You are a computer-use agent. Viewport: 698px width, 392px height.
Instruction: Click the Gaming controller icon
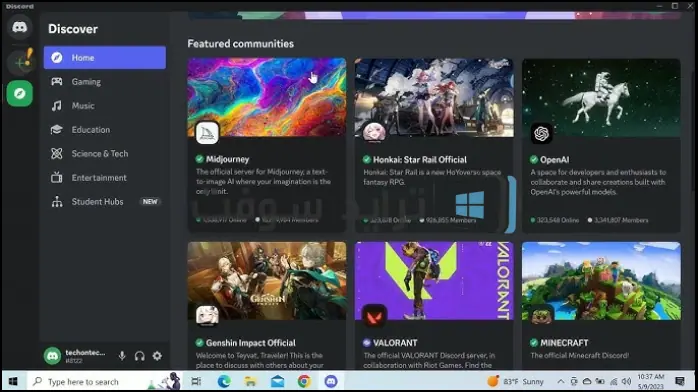(x=57, y=81)
